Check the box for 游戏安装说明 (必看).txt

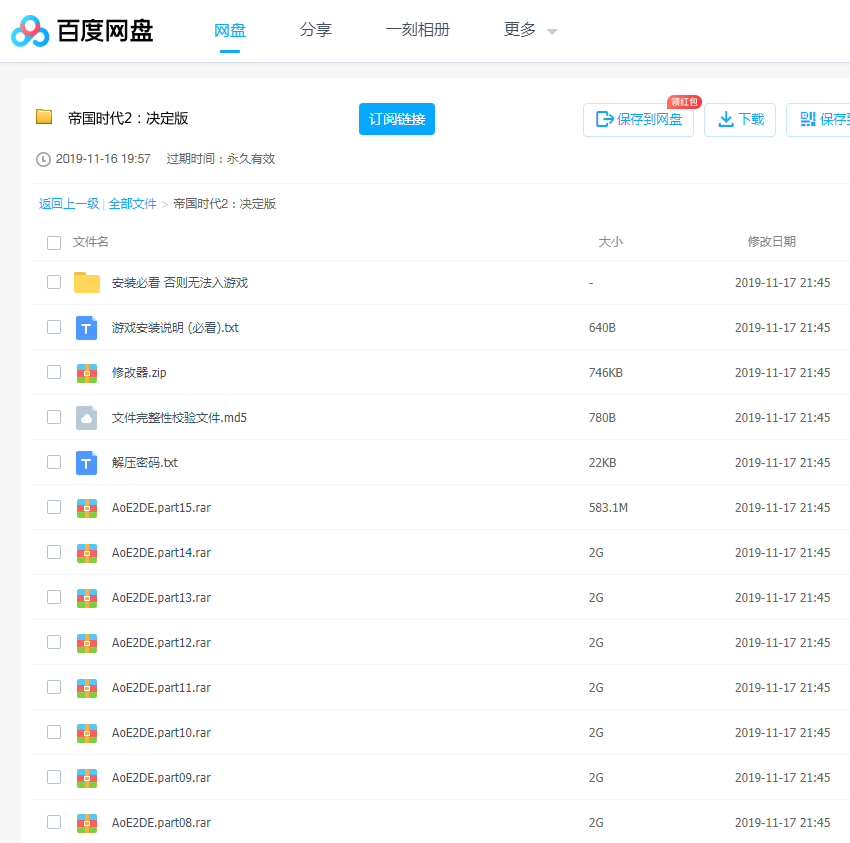(x=54, y=327)
